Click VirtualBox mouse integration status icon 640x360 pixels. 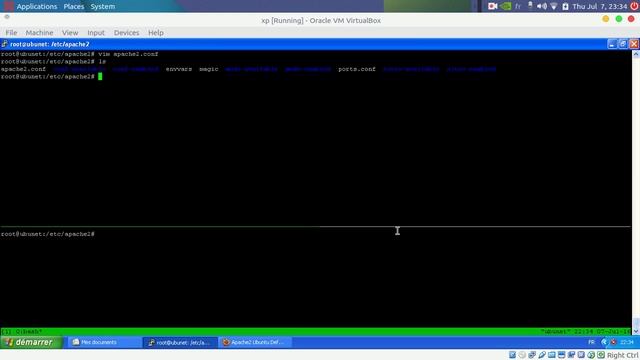[x=591, y=355]
